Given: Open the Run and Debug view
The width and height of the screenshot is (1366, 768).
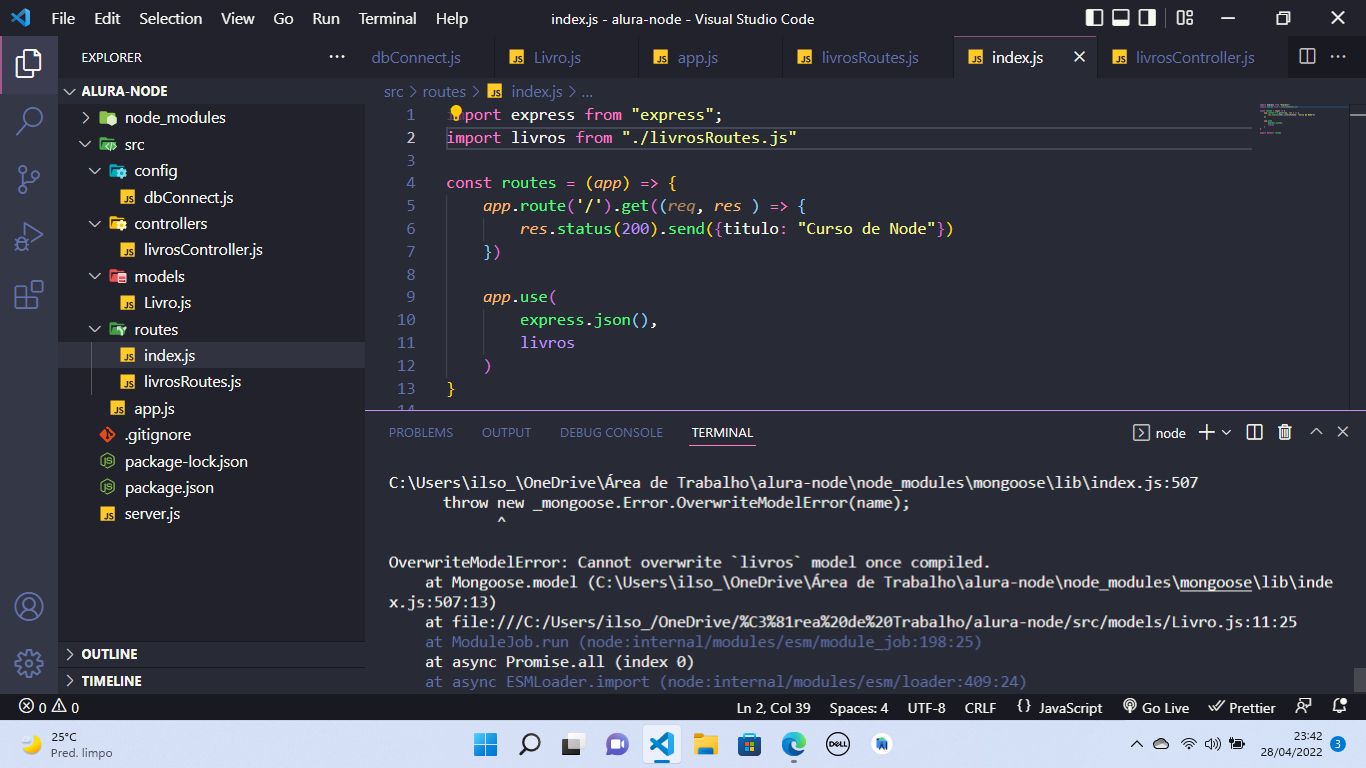Looking at the screenshot, I should point(29,237).
